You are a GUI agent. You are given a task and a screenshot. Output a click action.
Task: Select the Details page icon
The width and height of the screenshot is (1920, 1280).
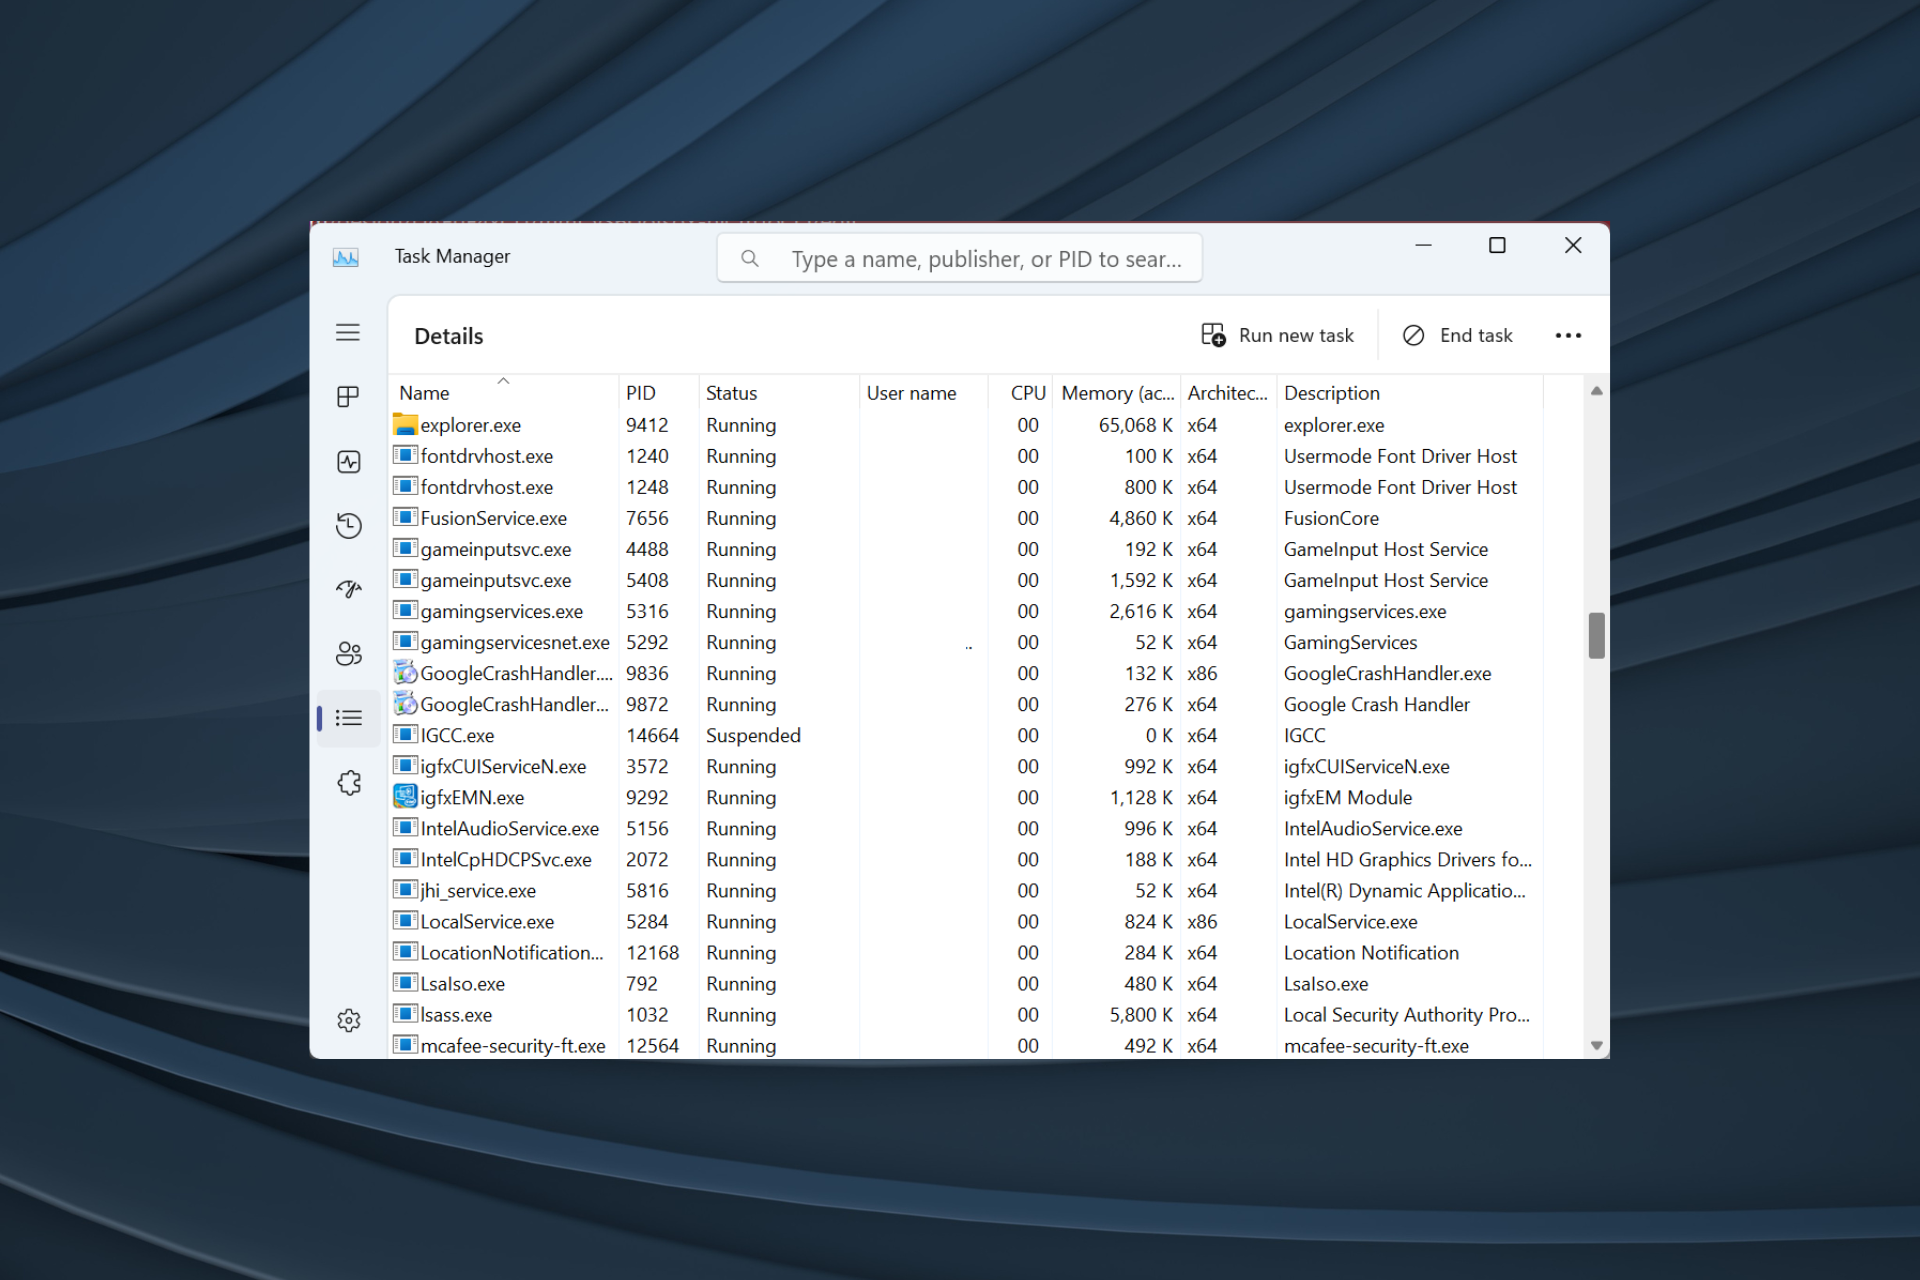pyautogui.click(x=348, y=718)
